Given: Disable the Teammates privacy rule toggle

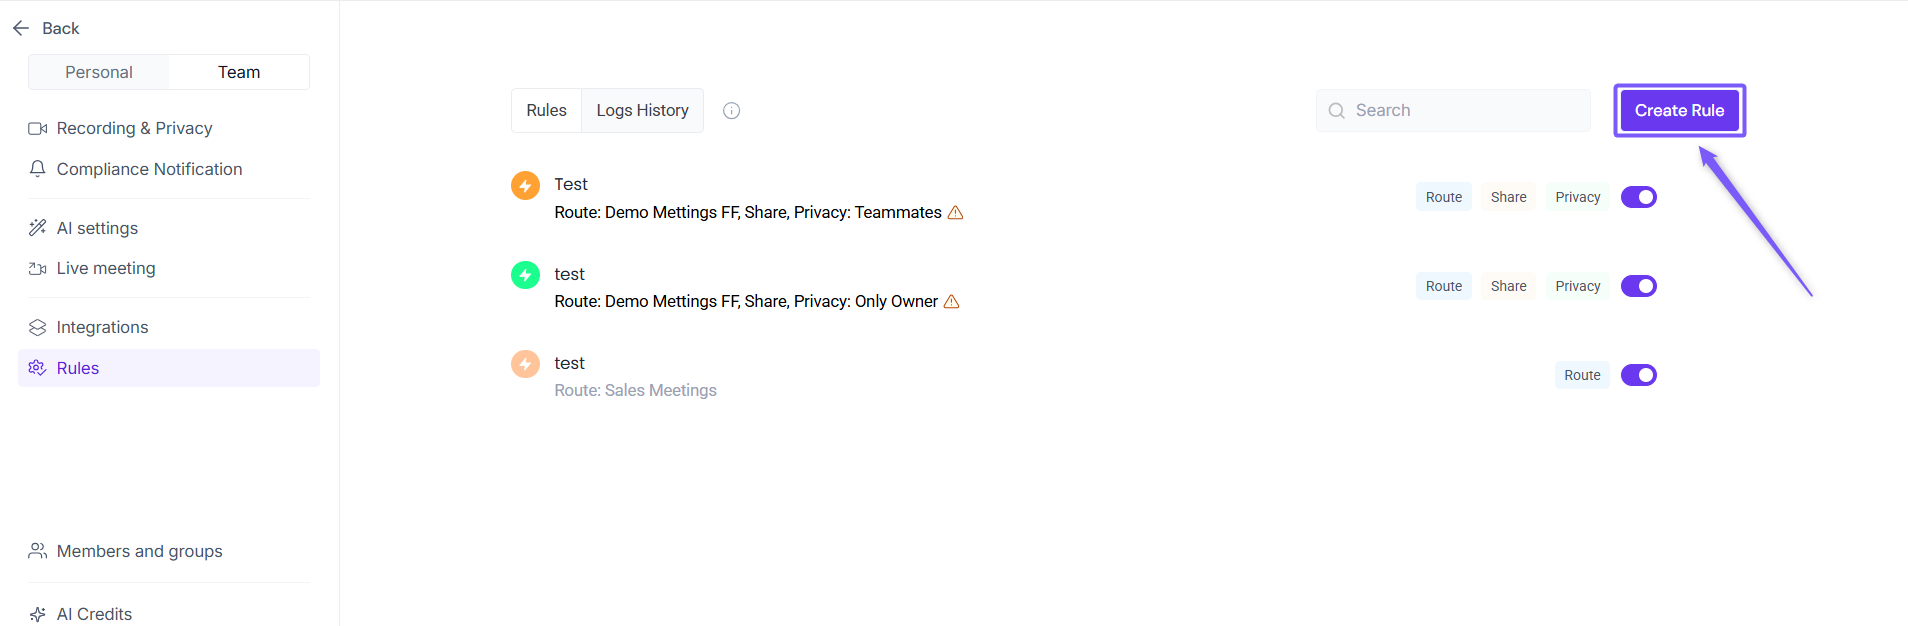Looking at the screenshot, I should 1638,197.
